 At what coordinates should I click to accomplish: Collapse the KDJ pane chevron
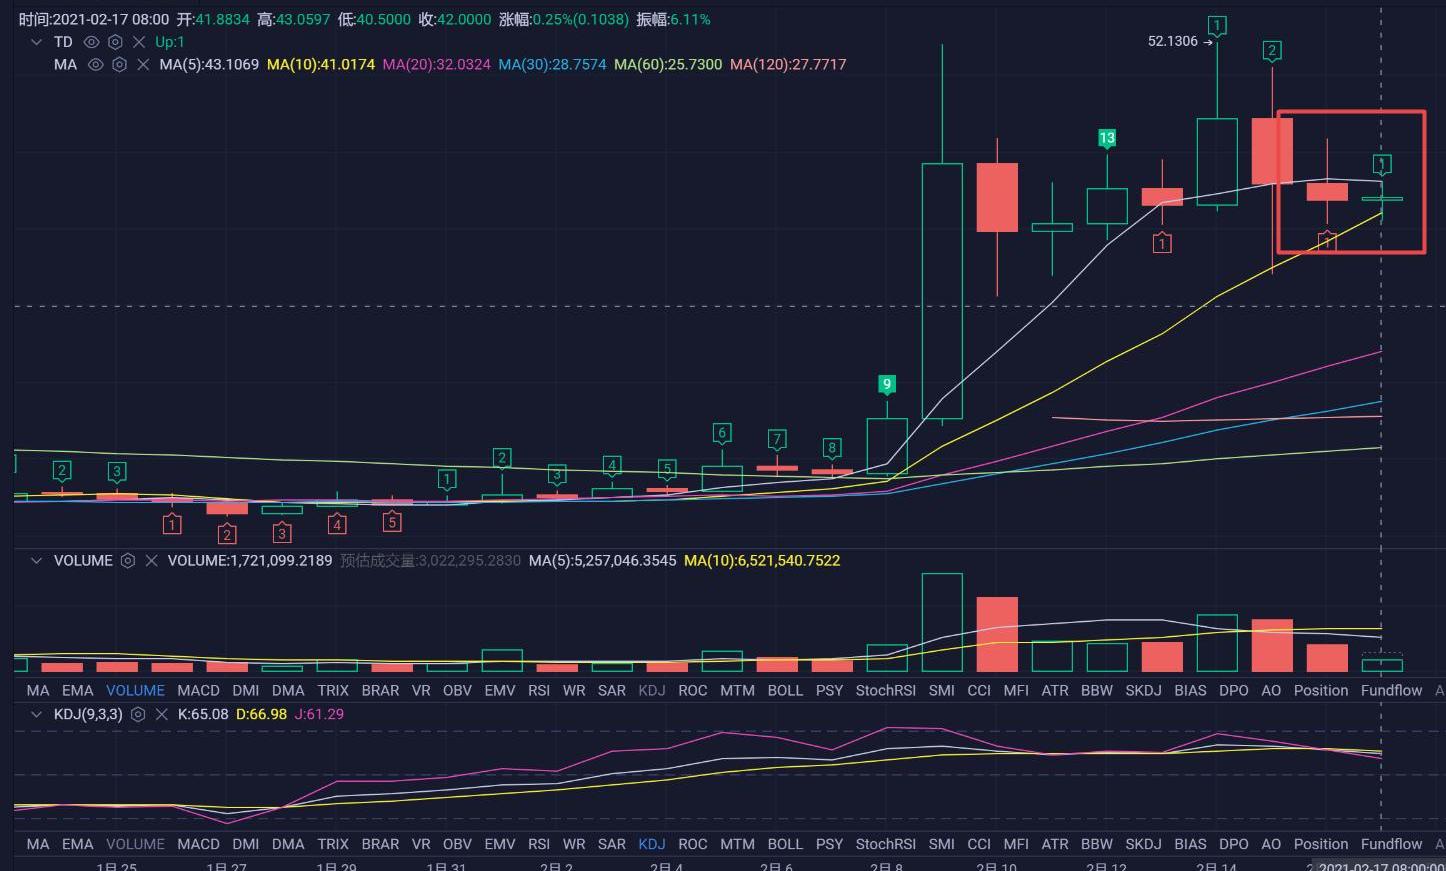(x=36, y=715)
